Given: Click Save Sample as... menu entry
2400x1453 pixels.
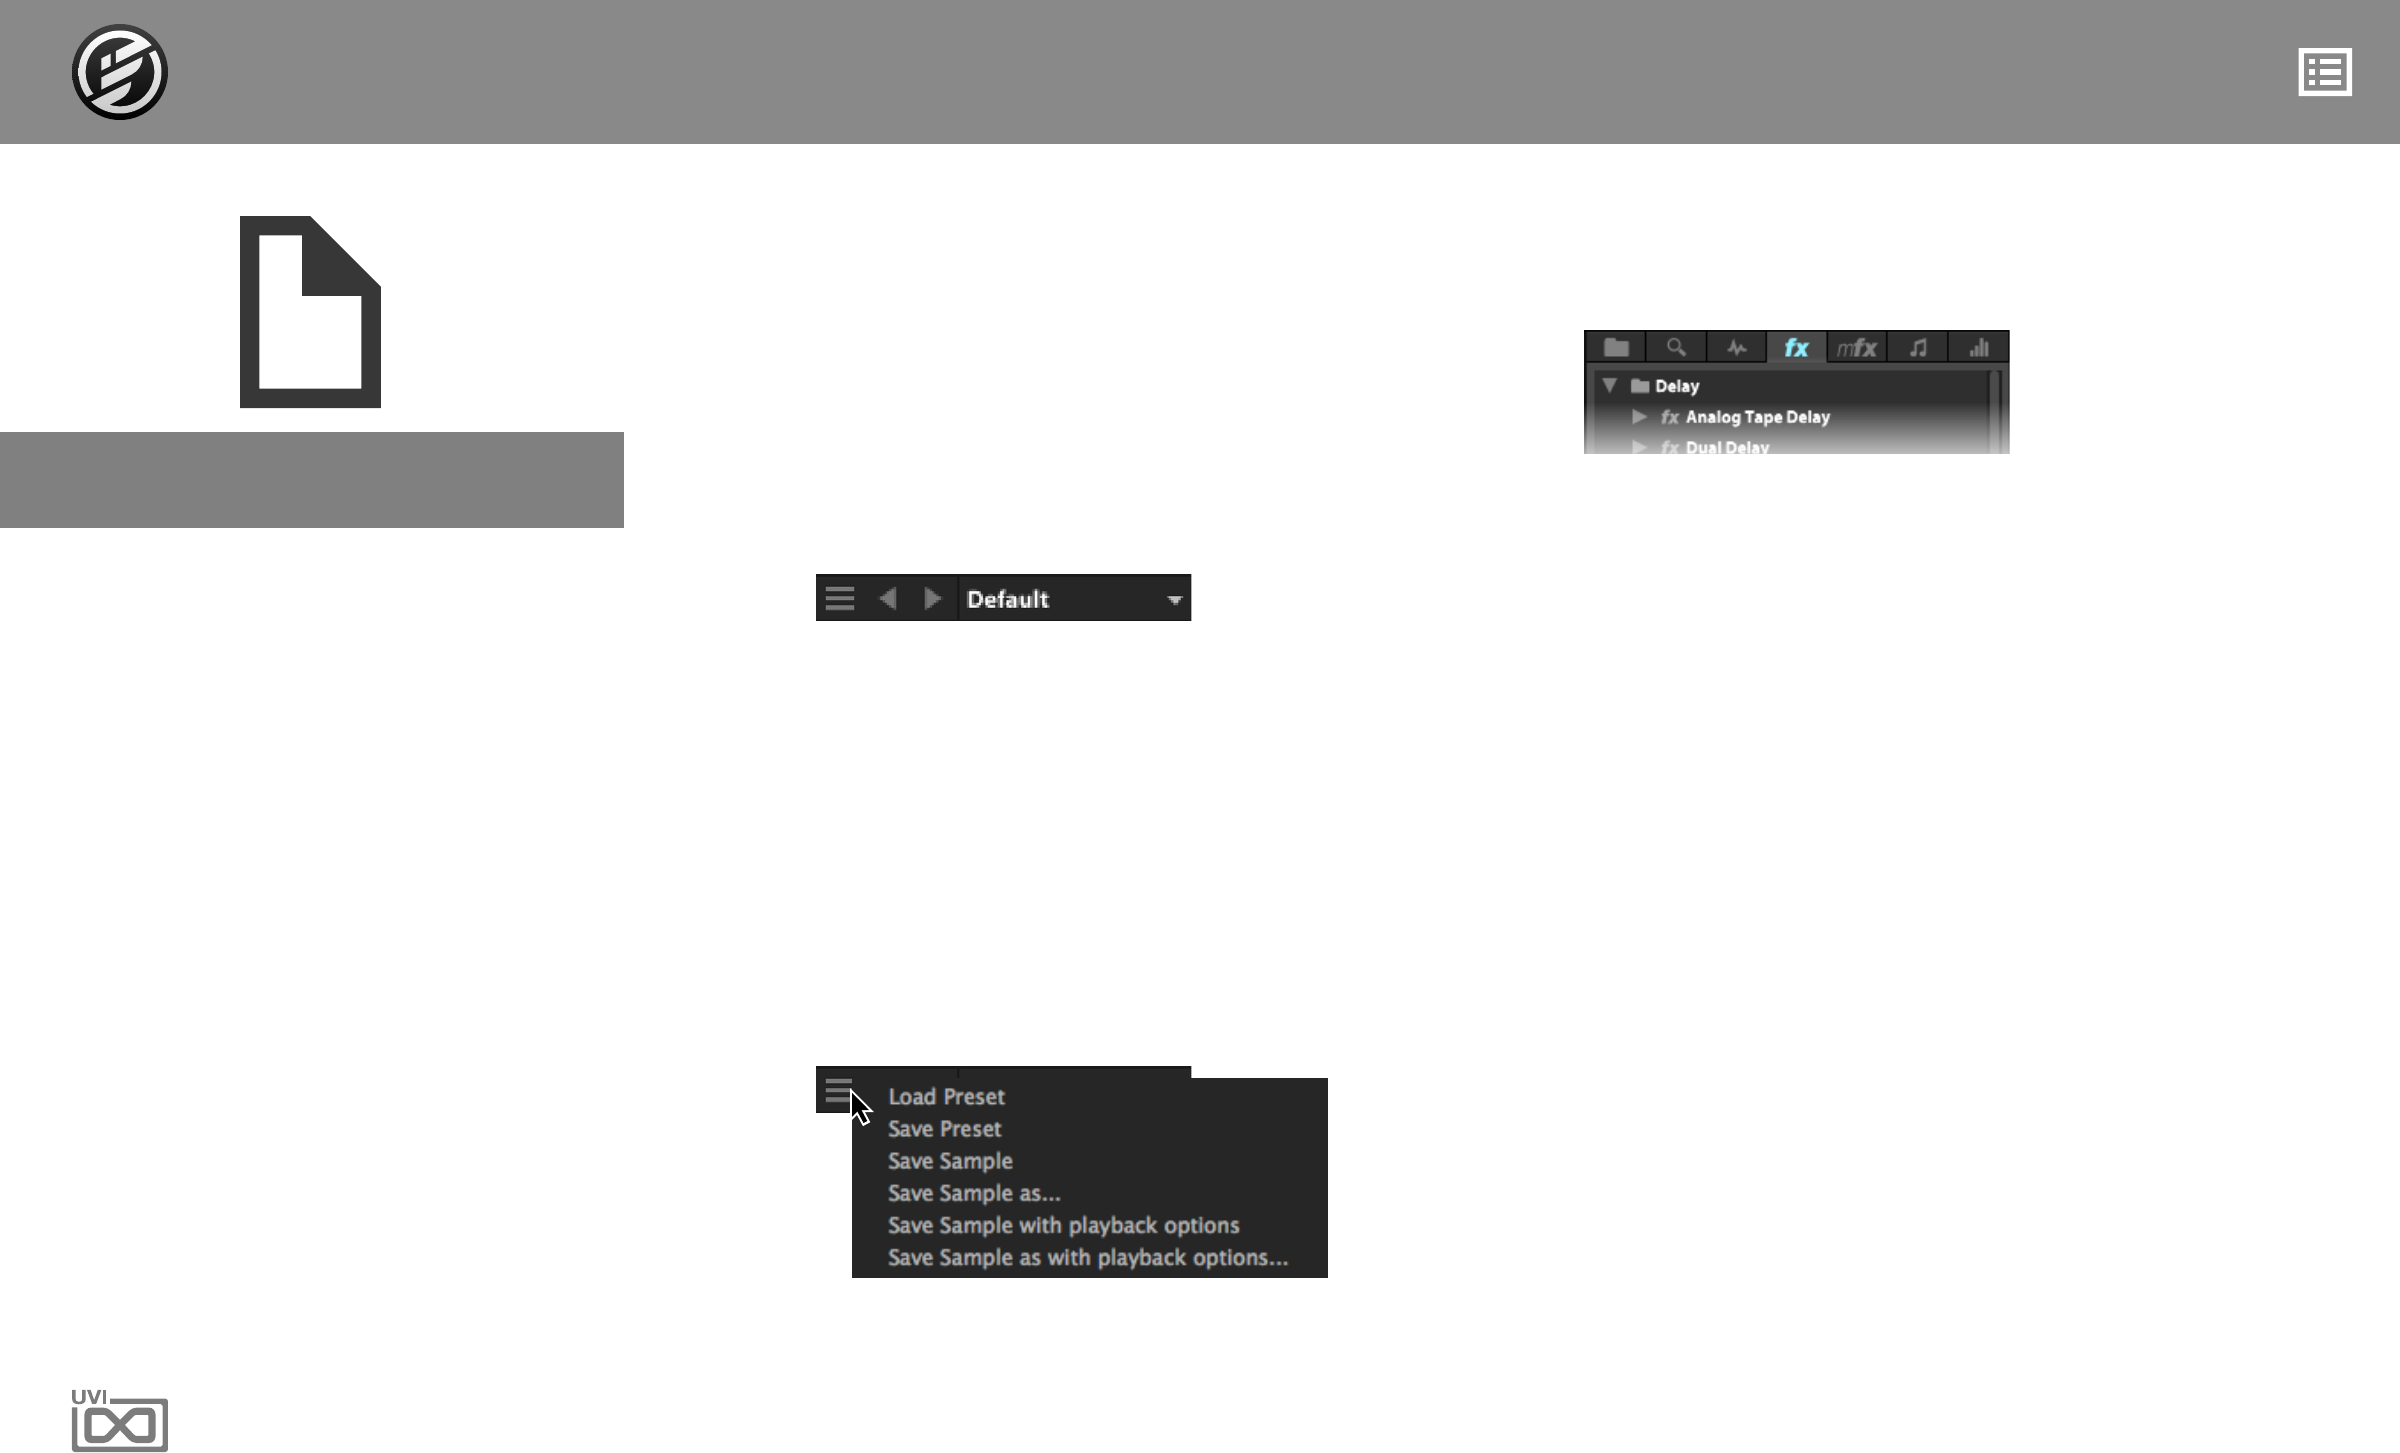Looking at the screenshot, I should 974,1193.
